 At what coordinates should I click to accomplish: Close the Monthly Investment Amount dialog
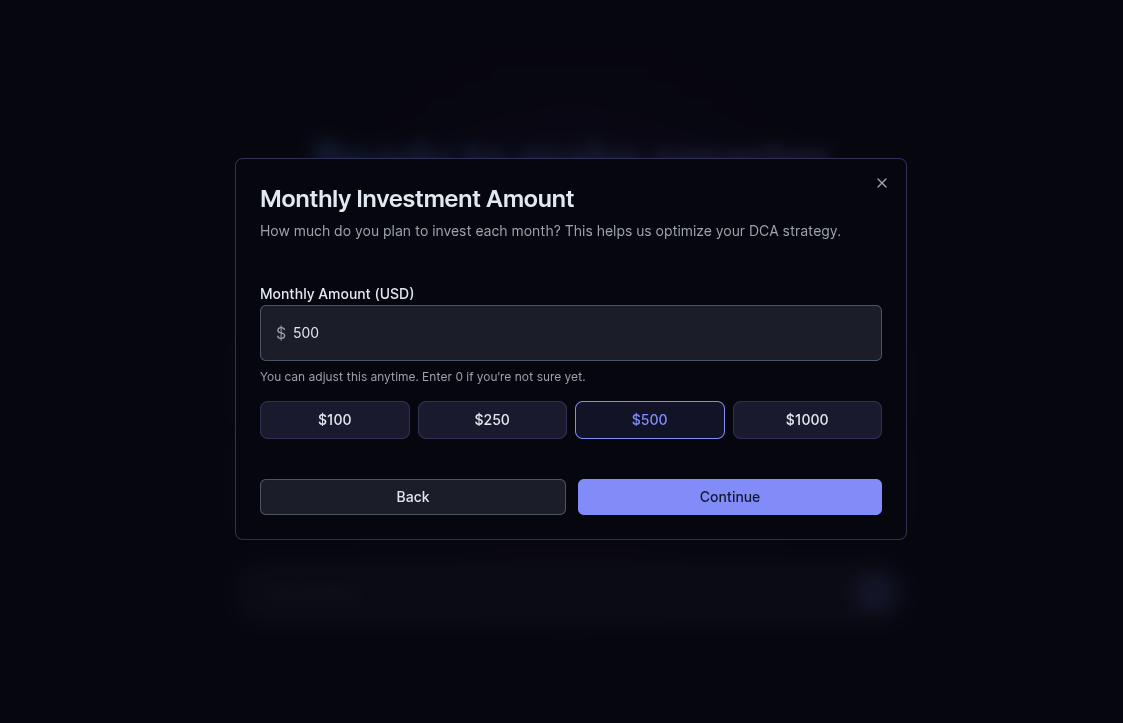click(882, 183)
